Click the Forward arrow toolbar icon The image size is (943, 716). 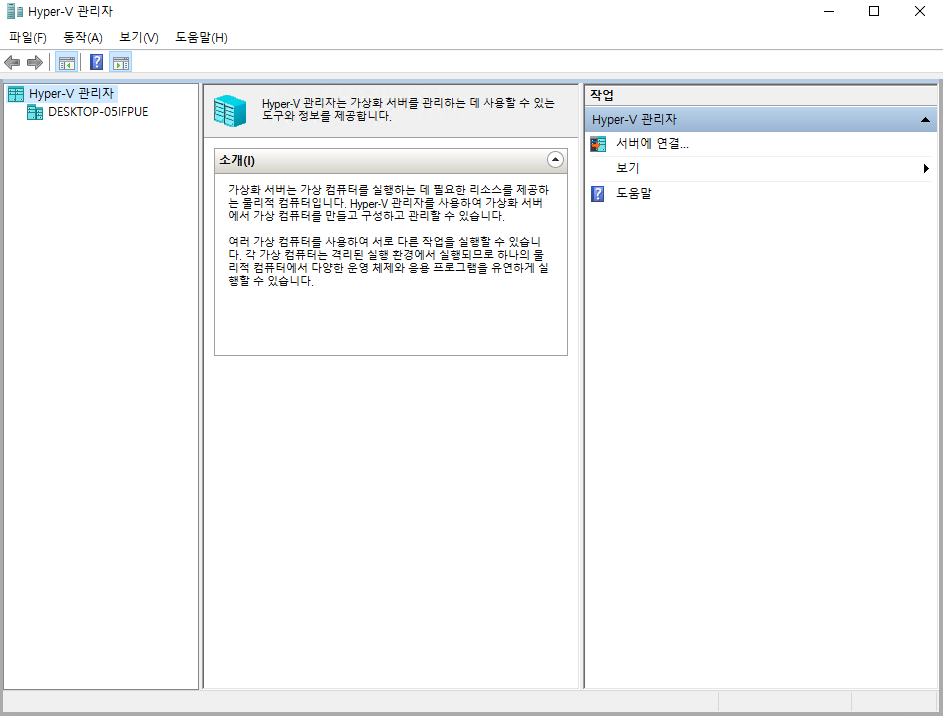click(x=35, y=62)
